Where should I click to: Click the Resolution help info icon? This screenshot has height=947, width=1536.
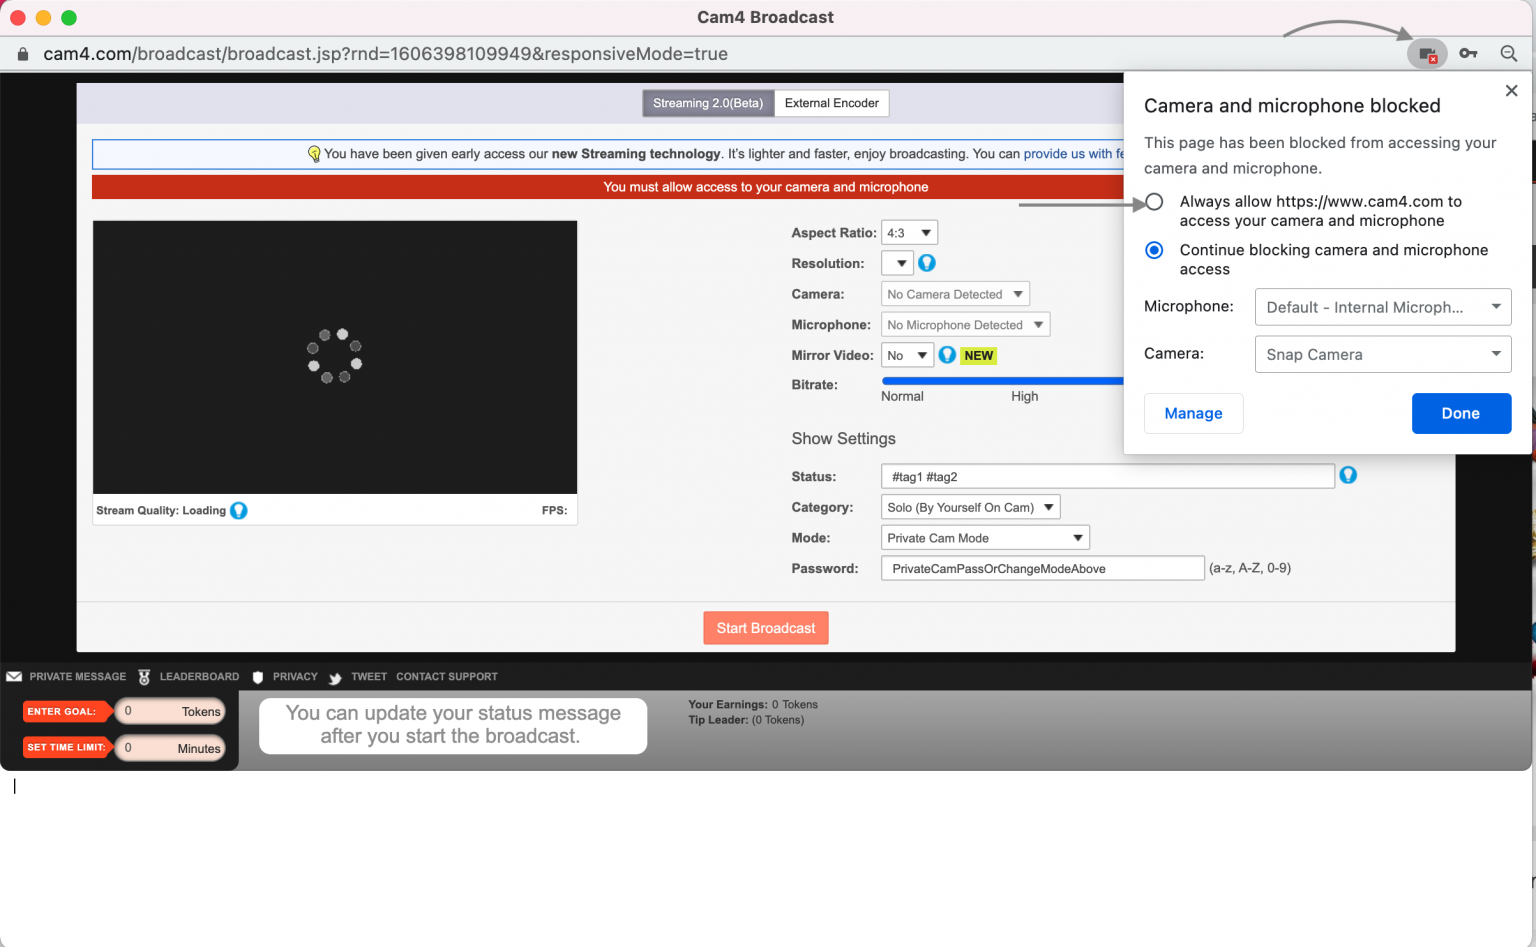927,263
